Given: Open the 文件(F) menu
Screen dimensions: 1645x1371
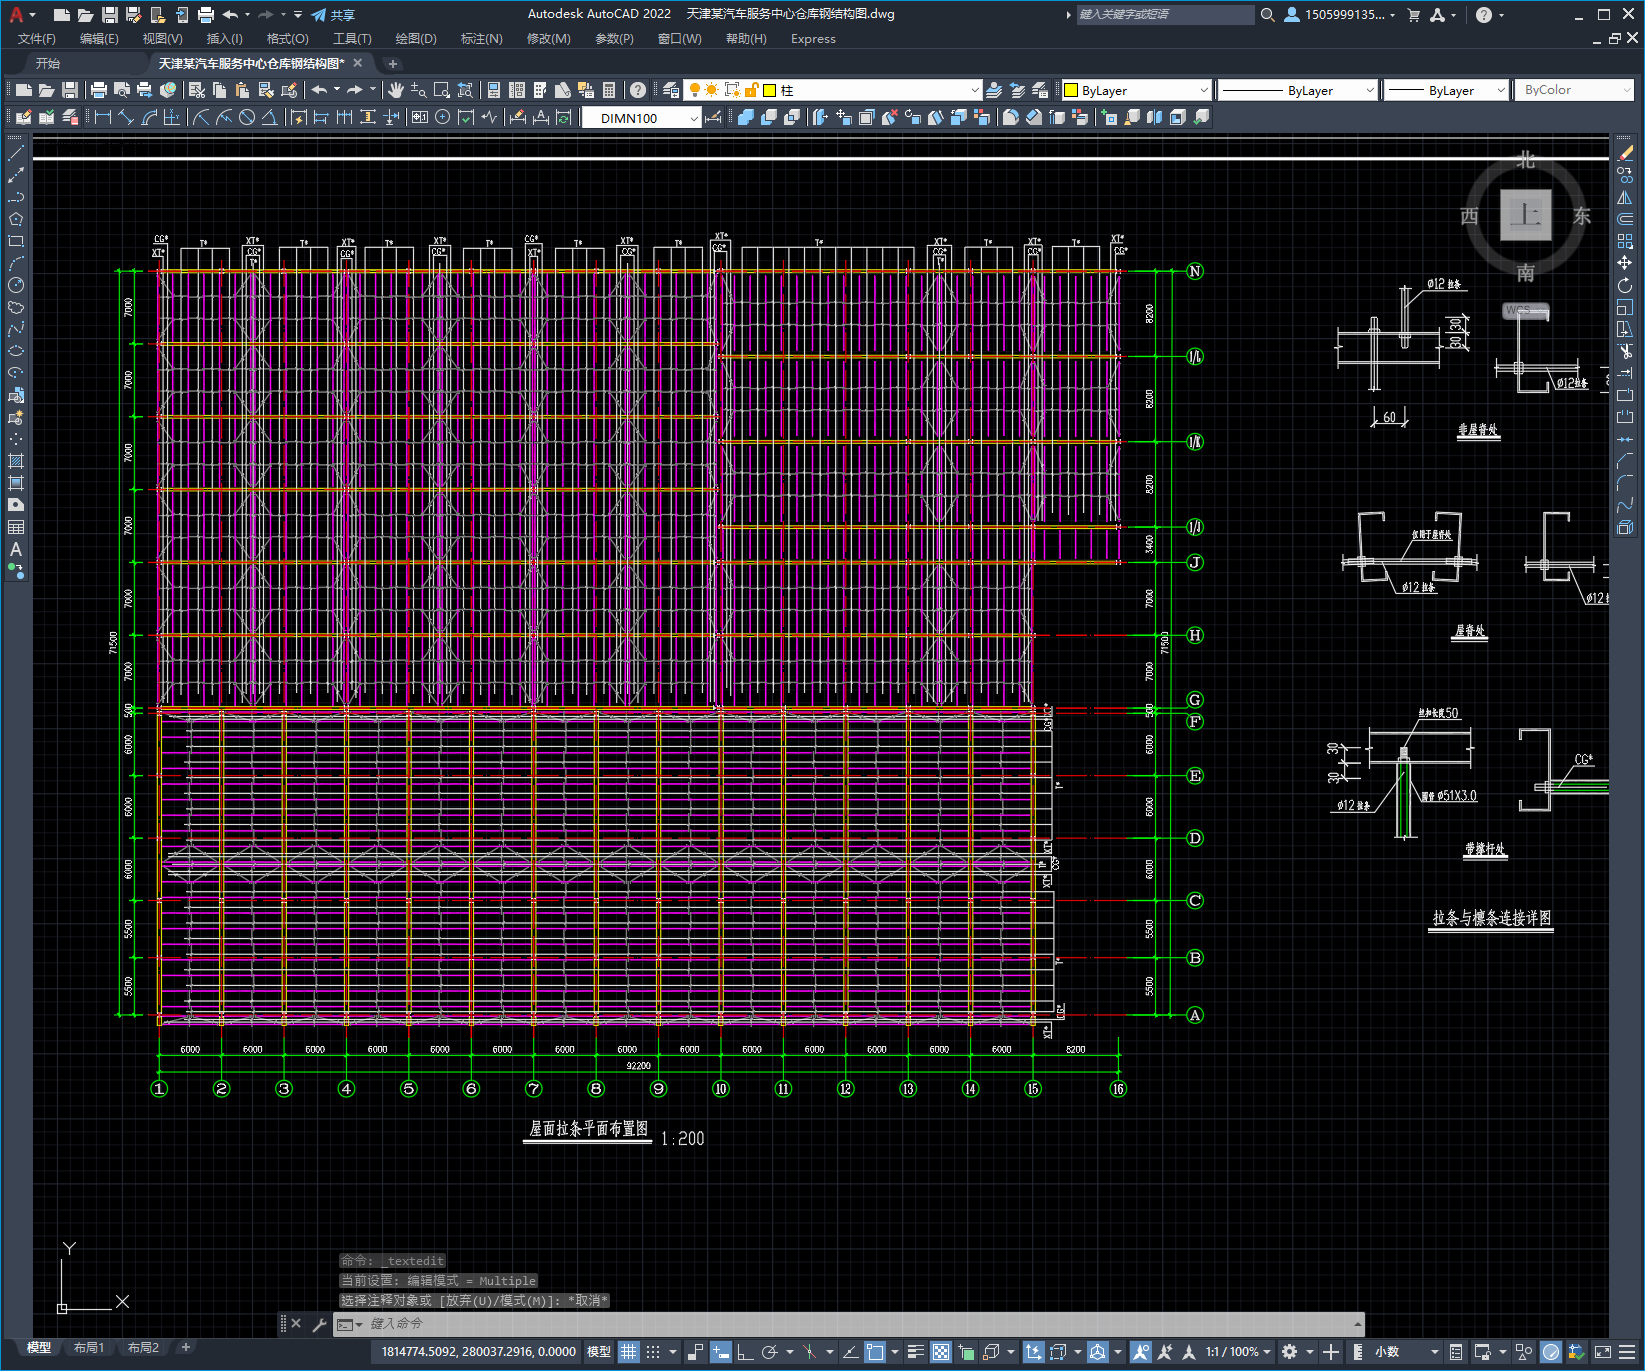Looking at the screenshot, I should tap(37, 39).
